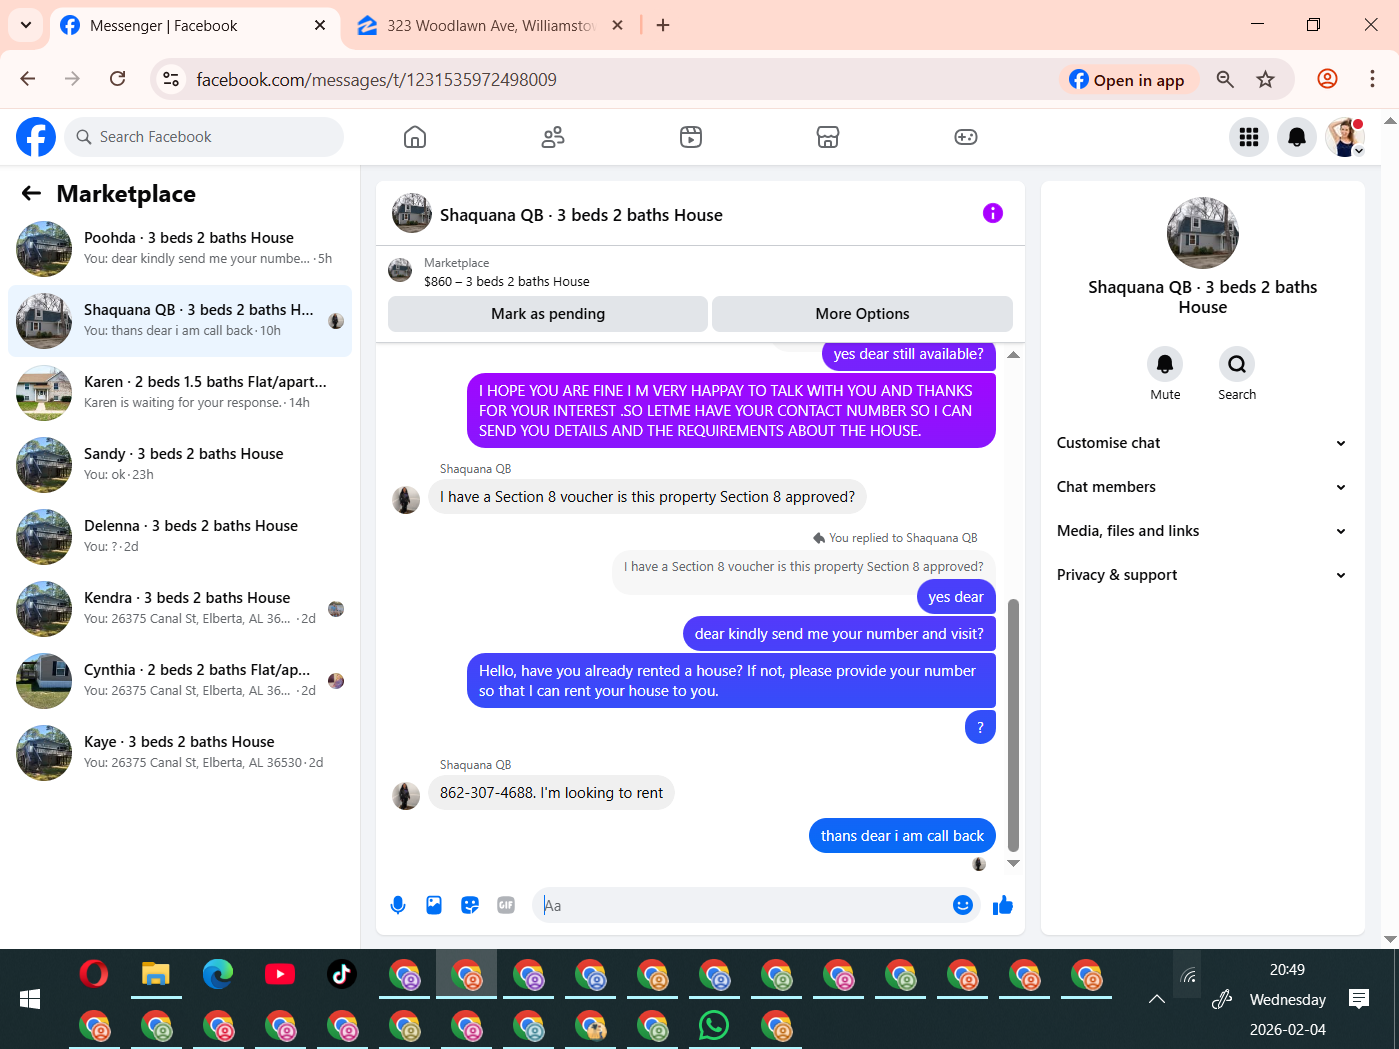Image resolution: width=1399 pixels, height=1049 pixels.
Task: Open TikTok from taskbar
Action: coord(342,973)
